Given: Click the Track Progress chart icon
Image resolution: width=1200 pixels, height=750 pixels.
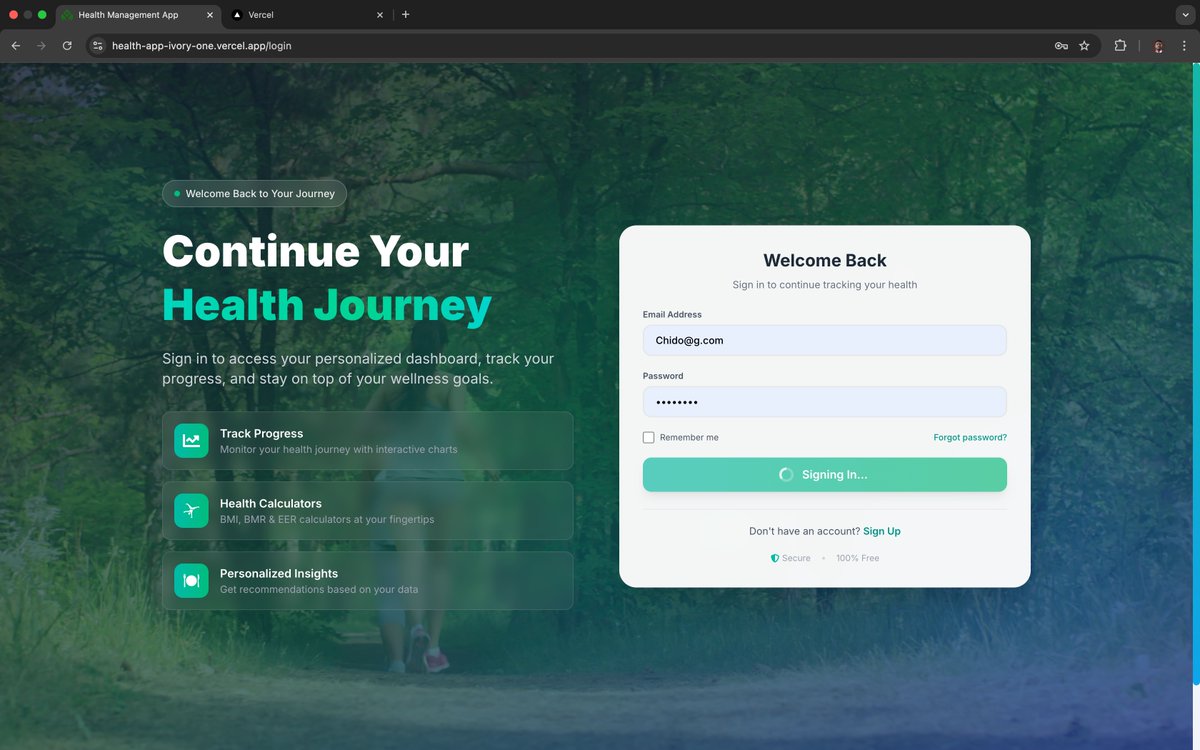Looking at the screenshot, I should (x=191, y=440).
